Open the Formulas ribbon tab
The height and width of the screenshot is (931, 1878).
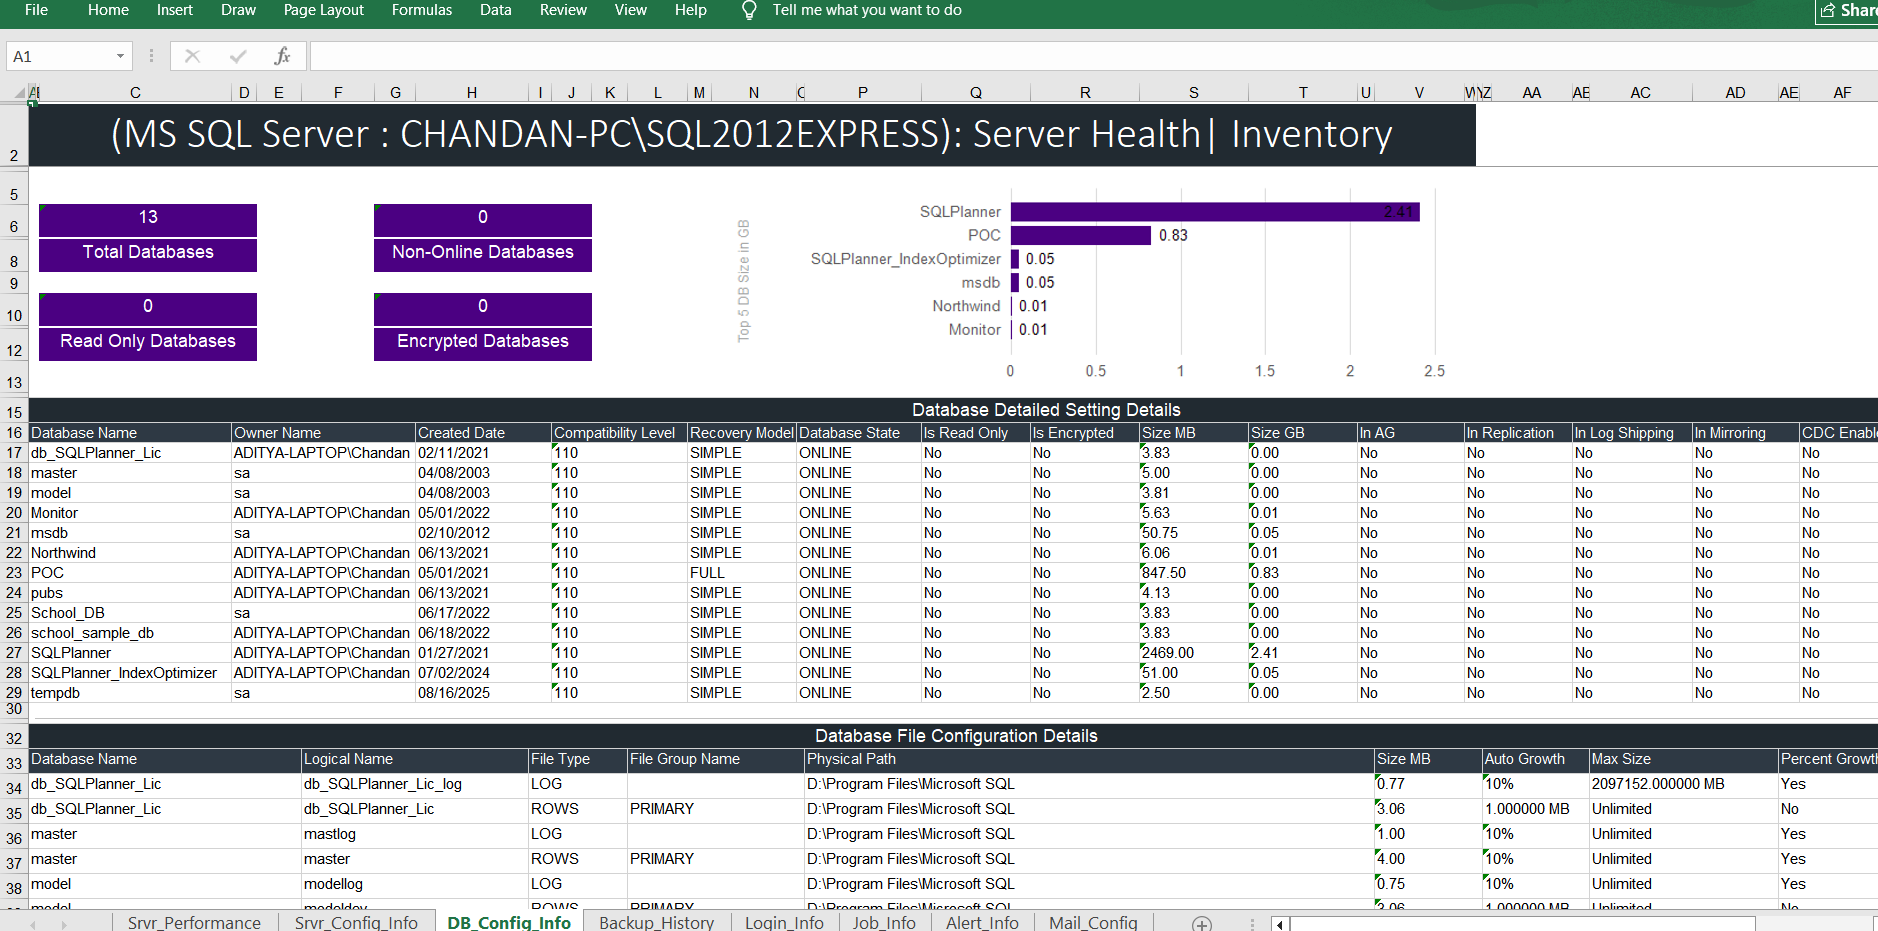(421, 10)
